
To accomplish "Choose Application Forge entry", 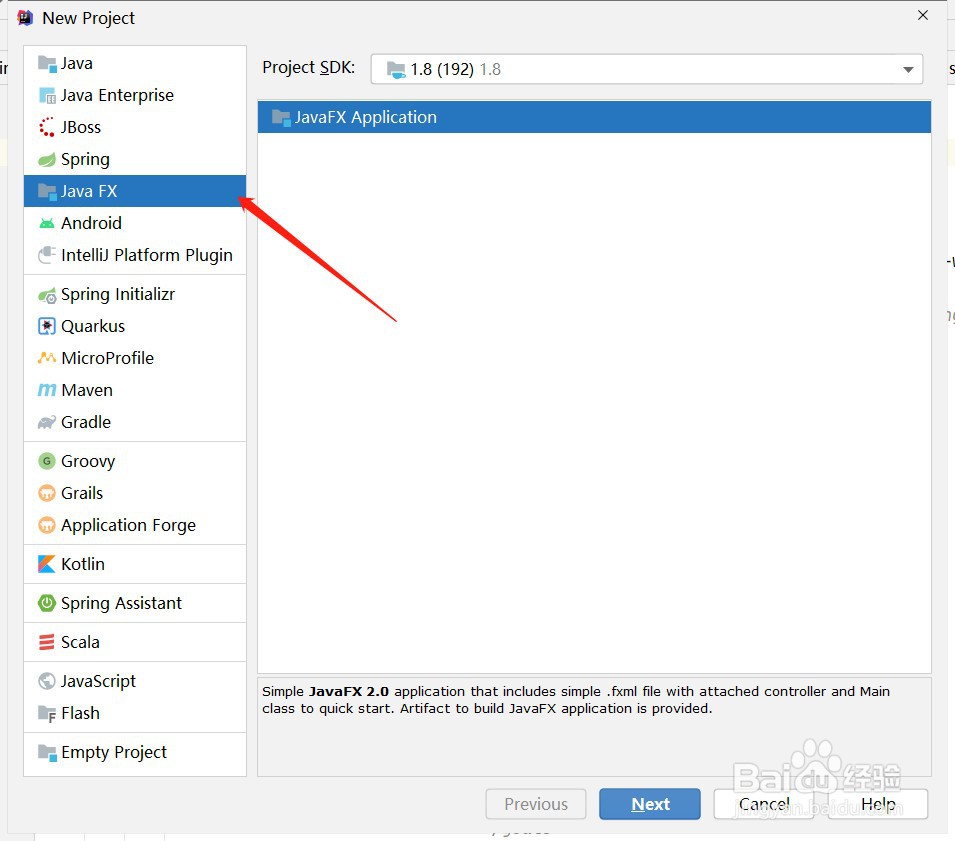I will [135, 525].
